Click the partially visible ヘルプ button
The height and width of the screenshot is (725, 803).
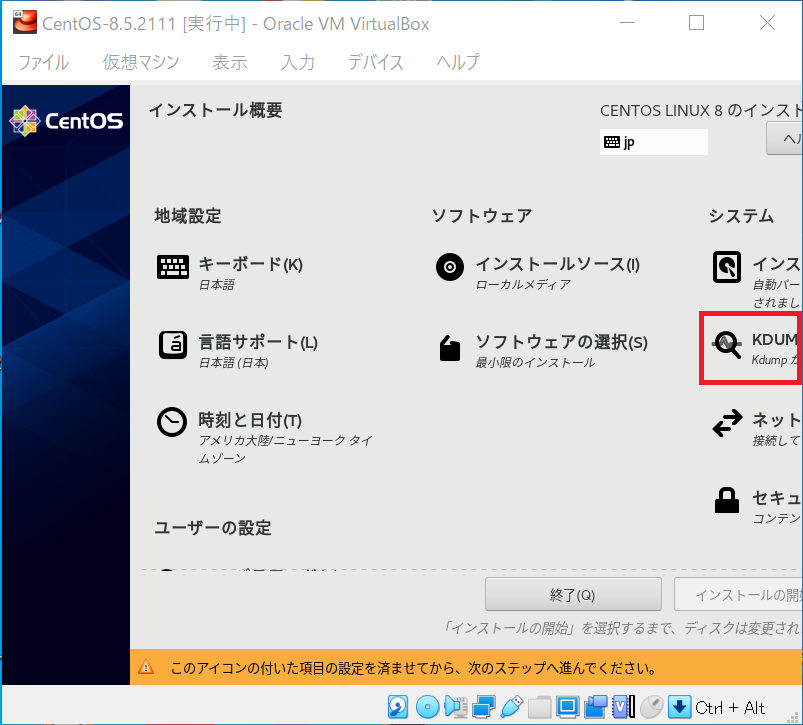(x=784, y=138)
